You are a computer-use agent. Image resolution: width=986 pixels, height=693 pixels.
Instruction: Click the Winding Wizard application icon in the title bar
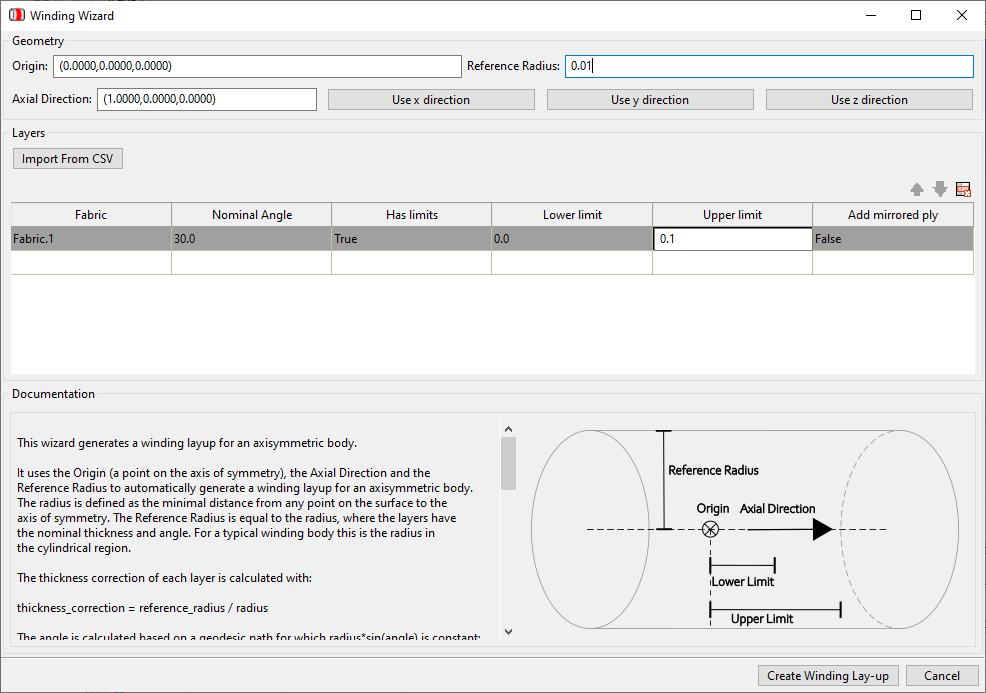[14, 15]
